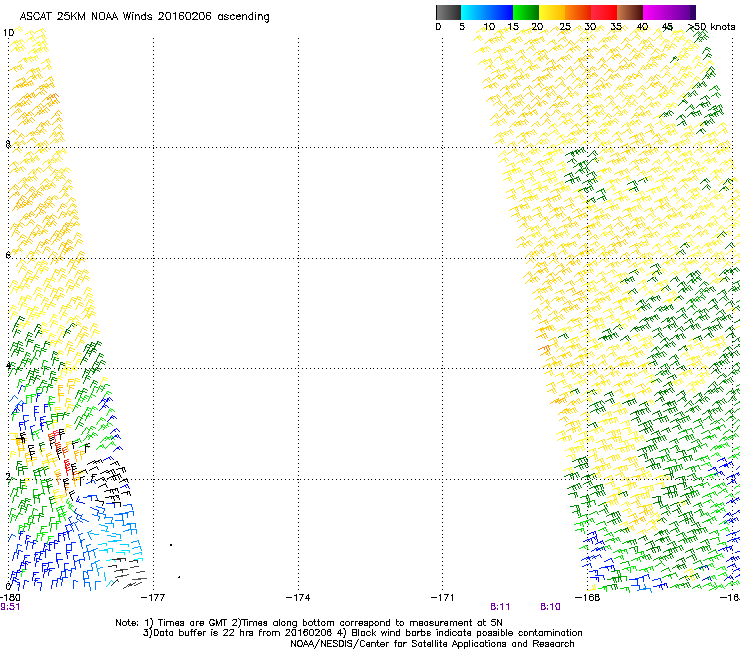The width and height of the screenshot is (740, 650).
Task: Select the gray 0-5 knots legend segment
Action: click(x=448, y=12)
